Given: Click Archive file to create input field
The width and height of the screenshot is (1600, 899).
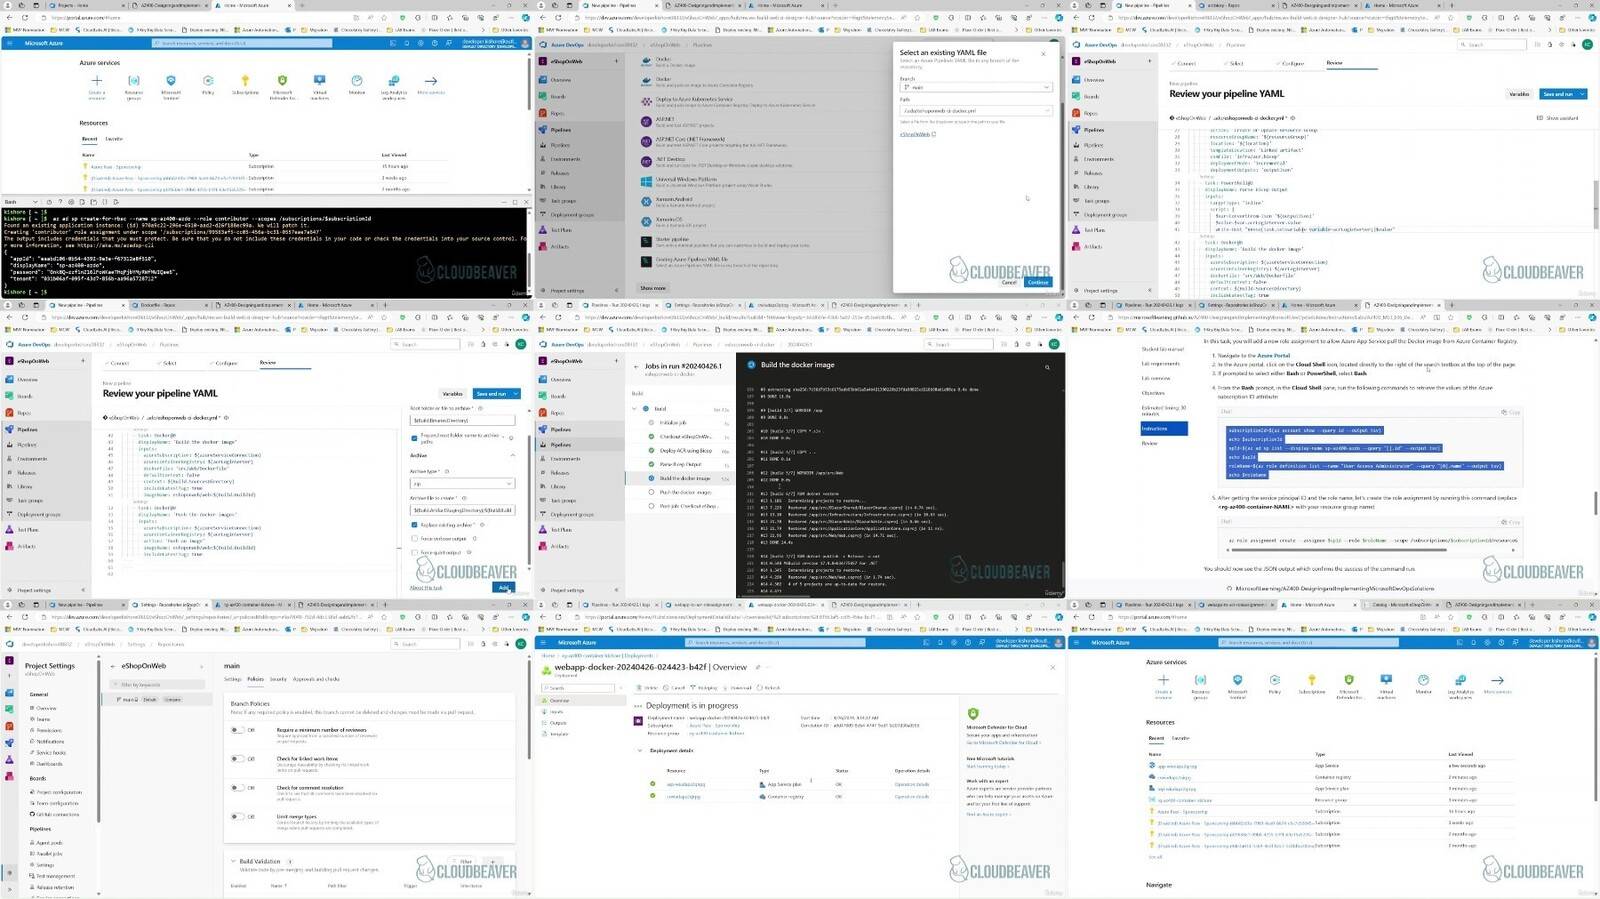Looking at the screenshot, I should [x=463, y=510].
